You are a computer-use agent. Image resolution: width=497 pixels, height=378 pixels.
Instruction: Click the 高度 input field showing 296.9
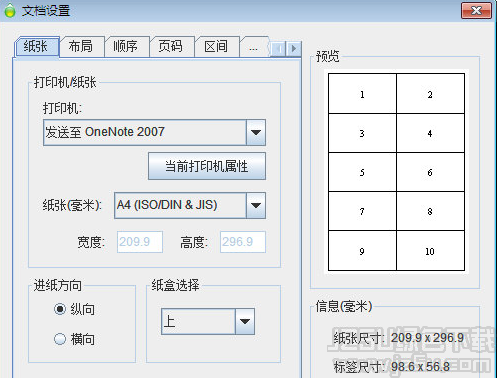(243, 242)
